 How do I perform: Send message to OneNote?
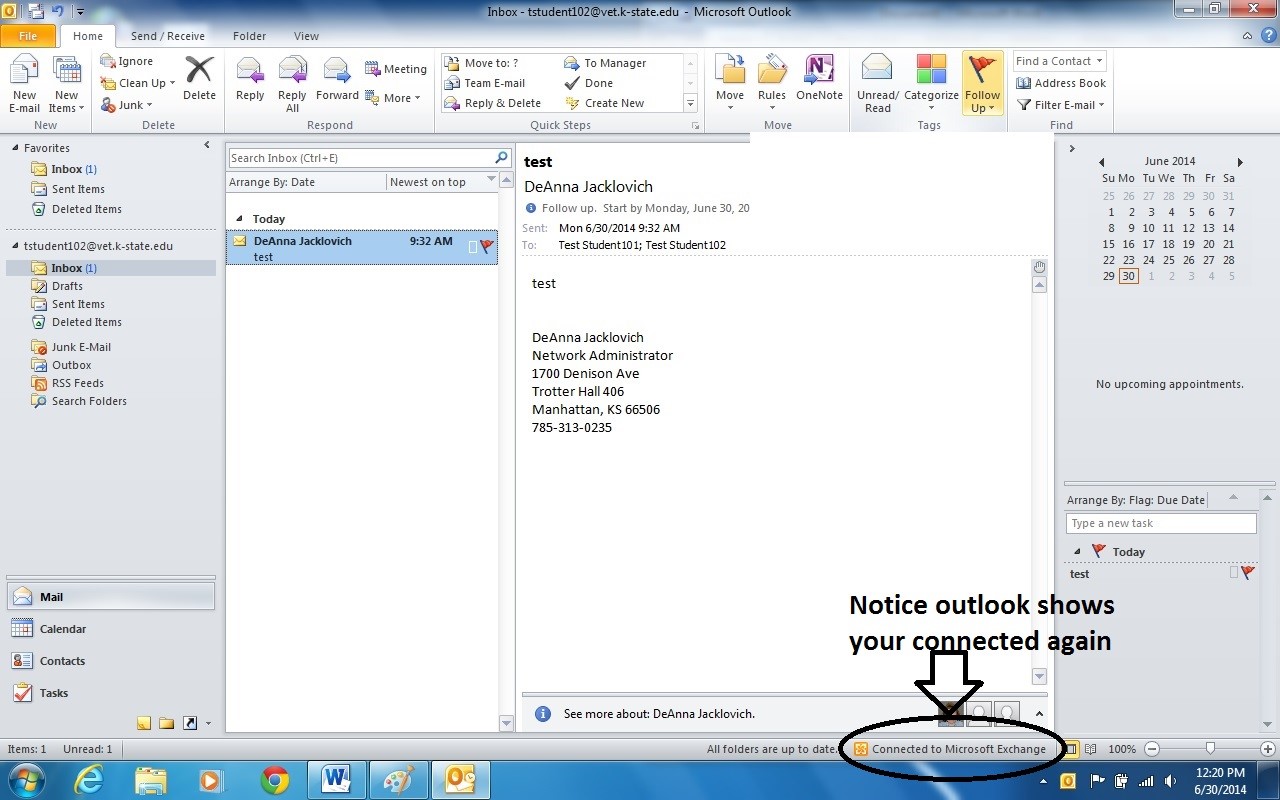coord(819,79)
